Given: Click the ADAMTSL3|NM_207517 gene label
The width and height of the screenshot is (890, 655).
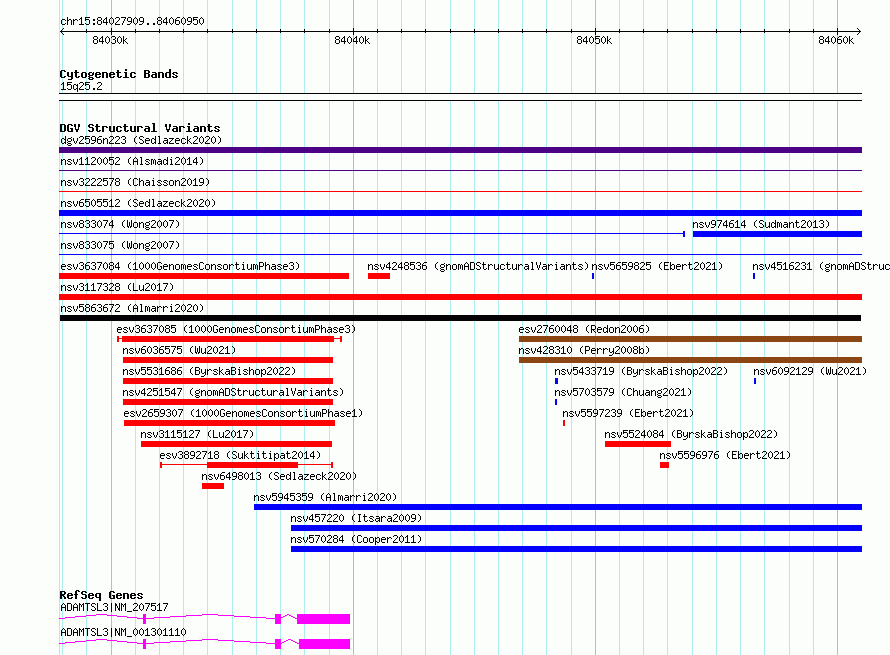Looking at the screenshot, I should point(114,607).
